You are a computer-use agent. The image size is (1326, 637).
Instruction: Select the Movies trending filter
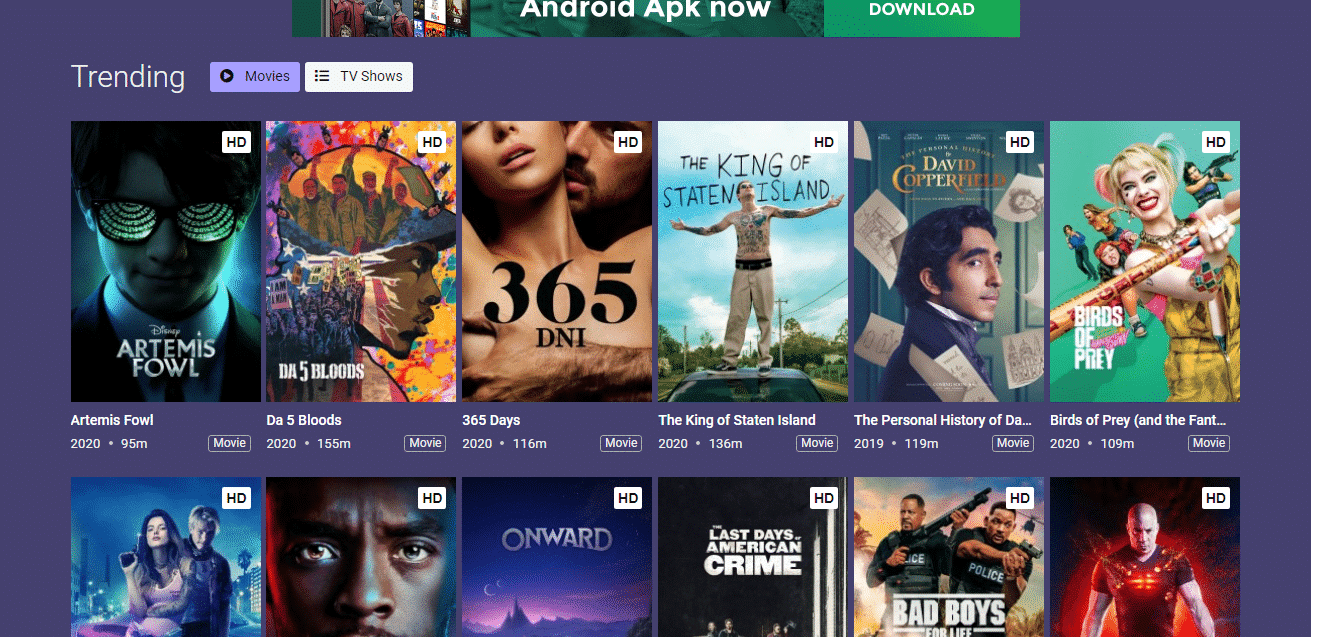(x=254, y=76)
